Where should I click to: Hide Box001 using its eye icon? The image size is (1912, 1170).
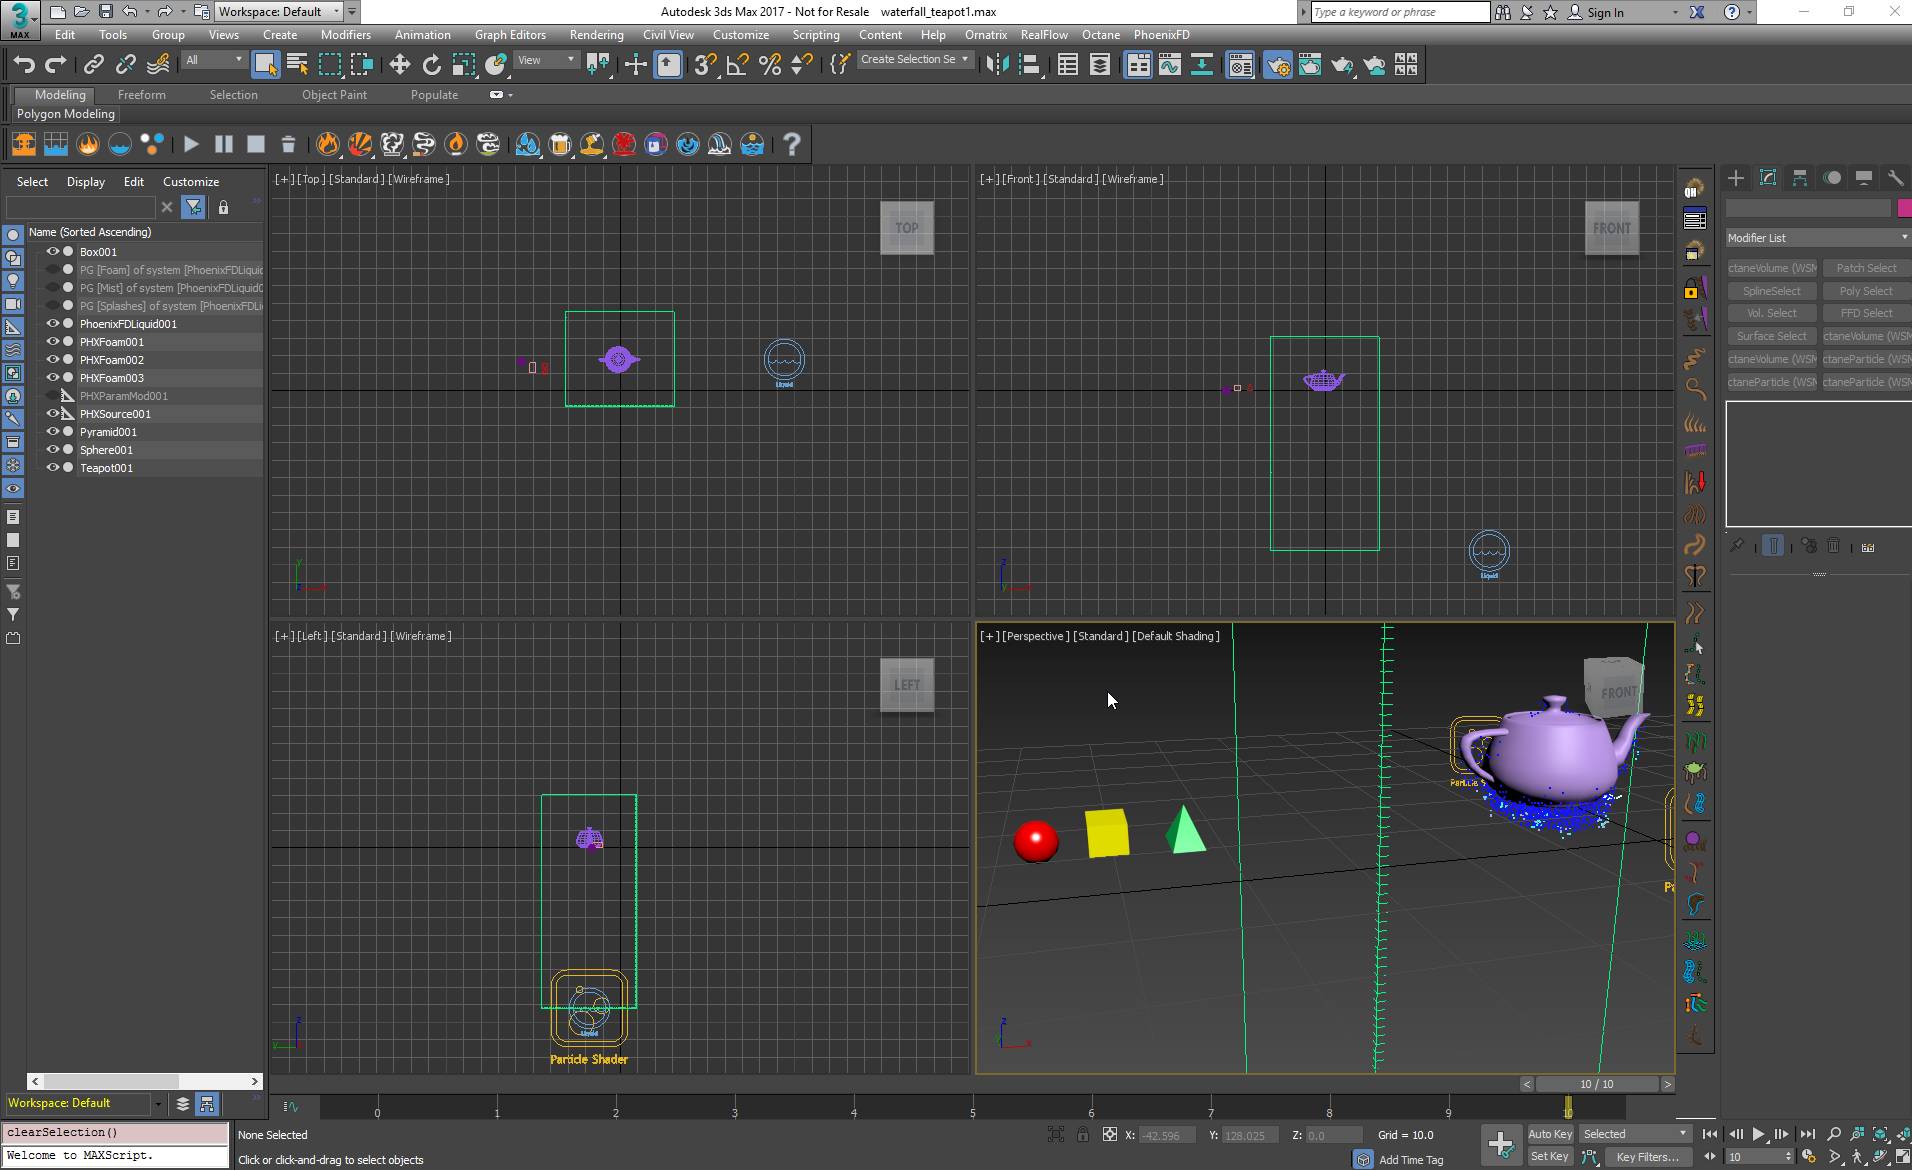pos(53,252)
